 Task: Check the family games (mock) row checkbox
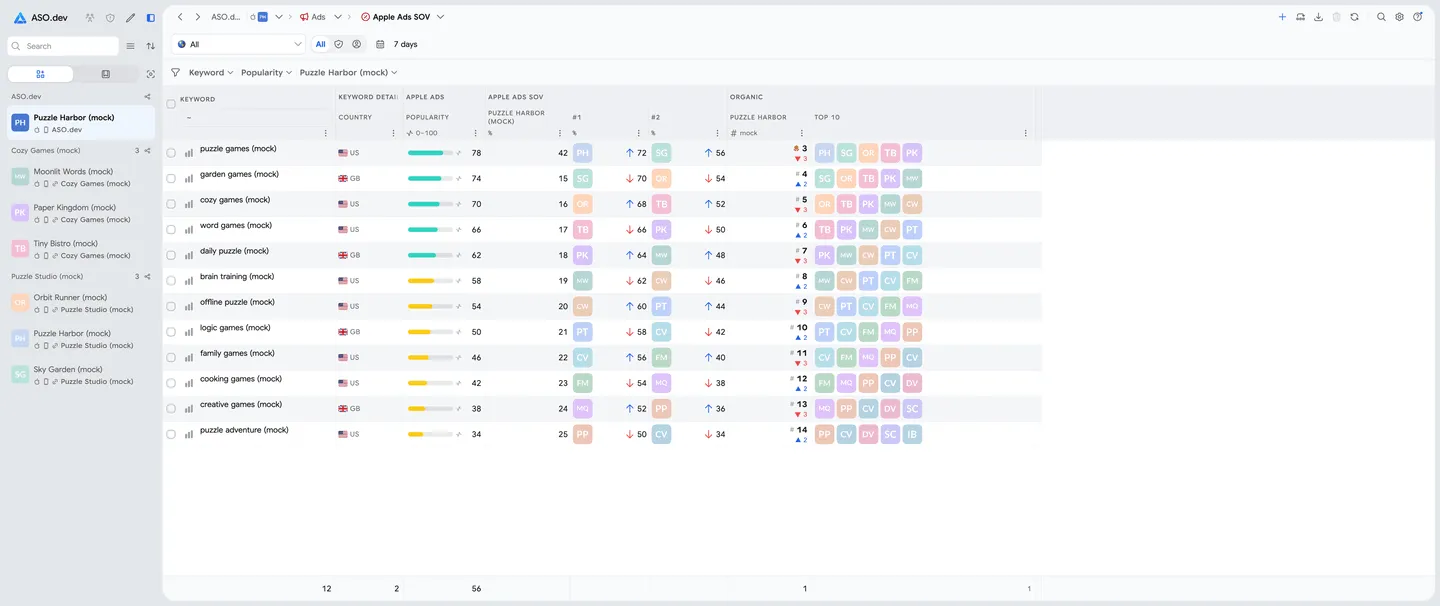click(x=171, y=358)
